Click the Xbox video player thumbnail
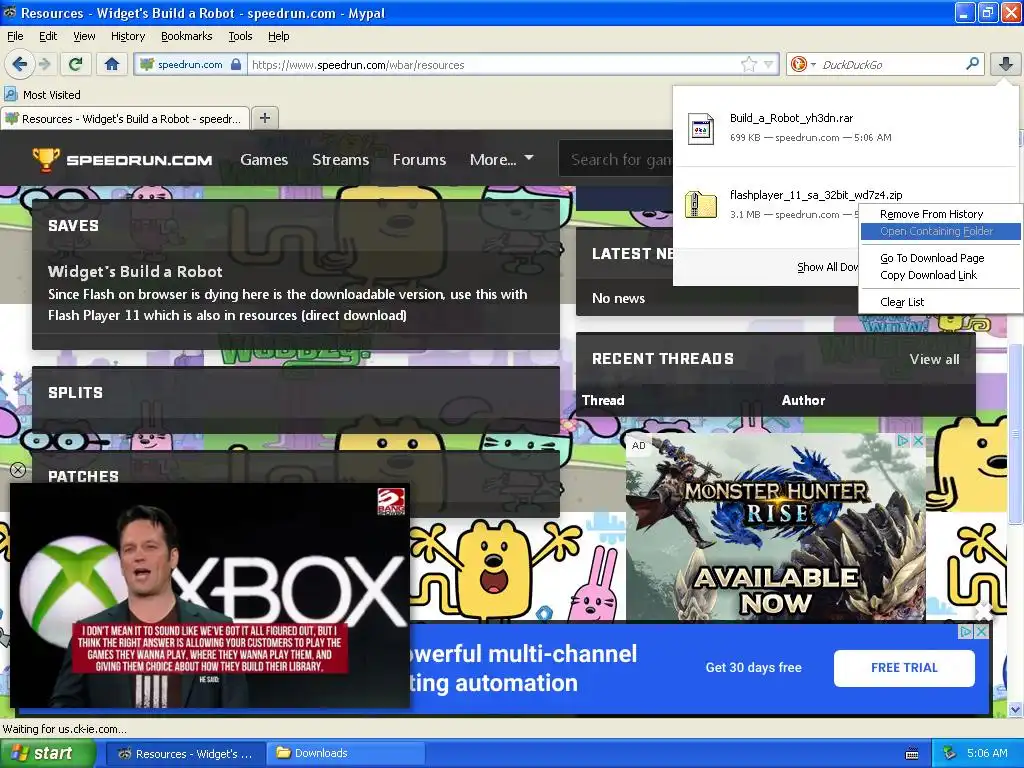 (210, 596)
